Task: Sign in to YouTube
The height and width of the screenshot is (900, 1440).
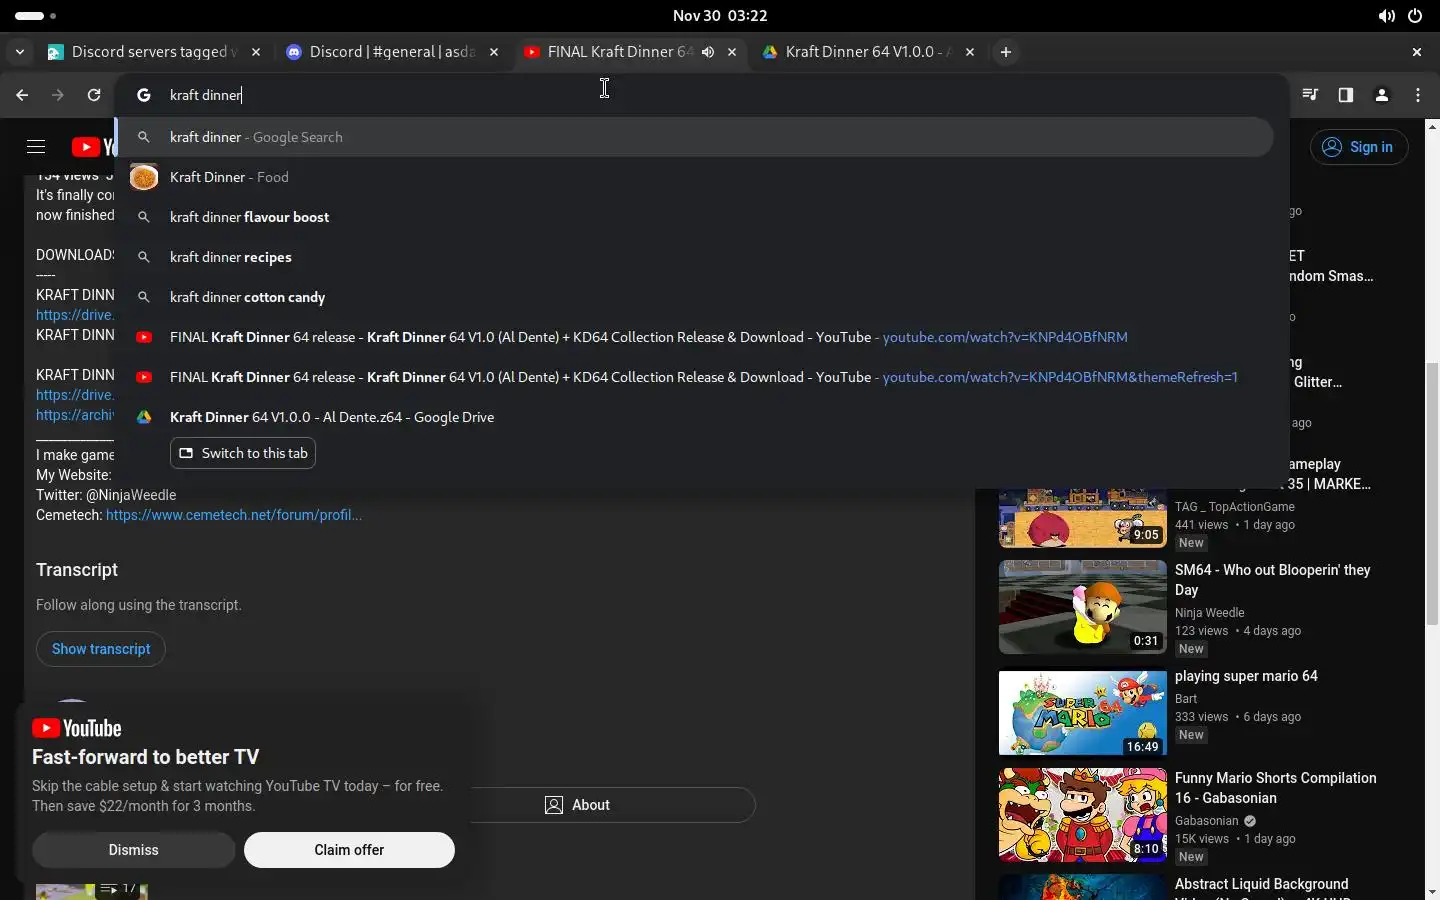Action: tap(1359, 147)
